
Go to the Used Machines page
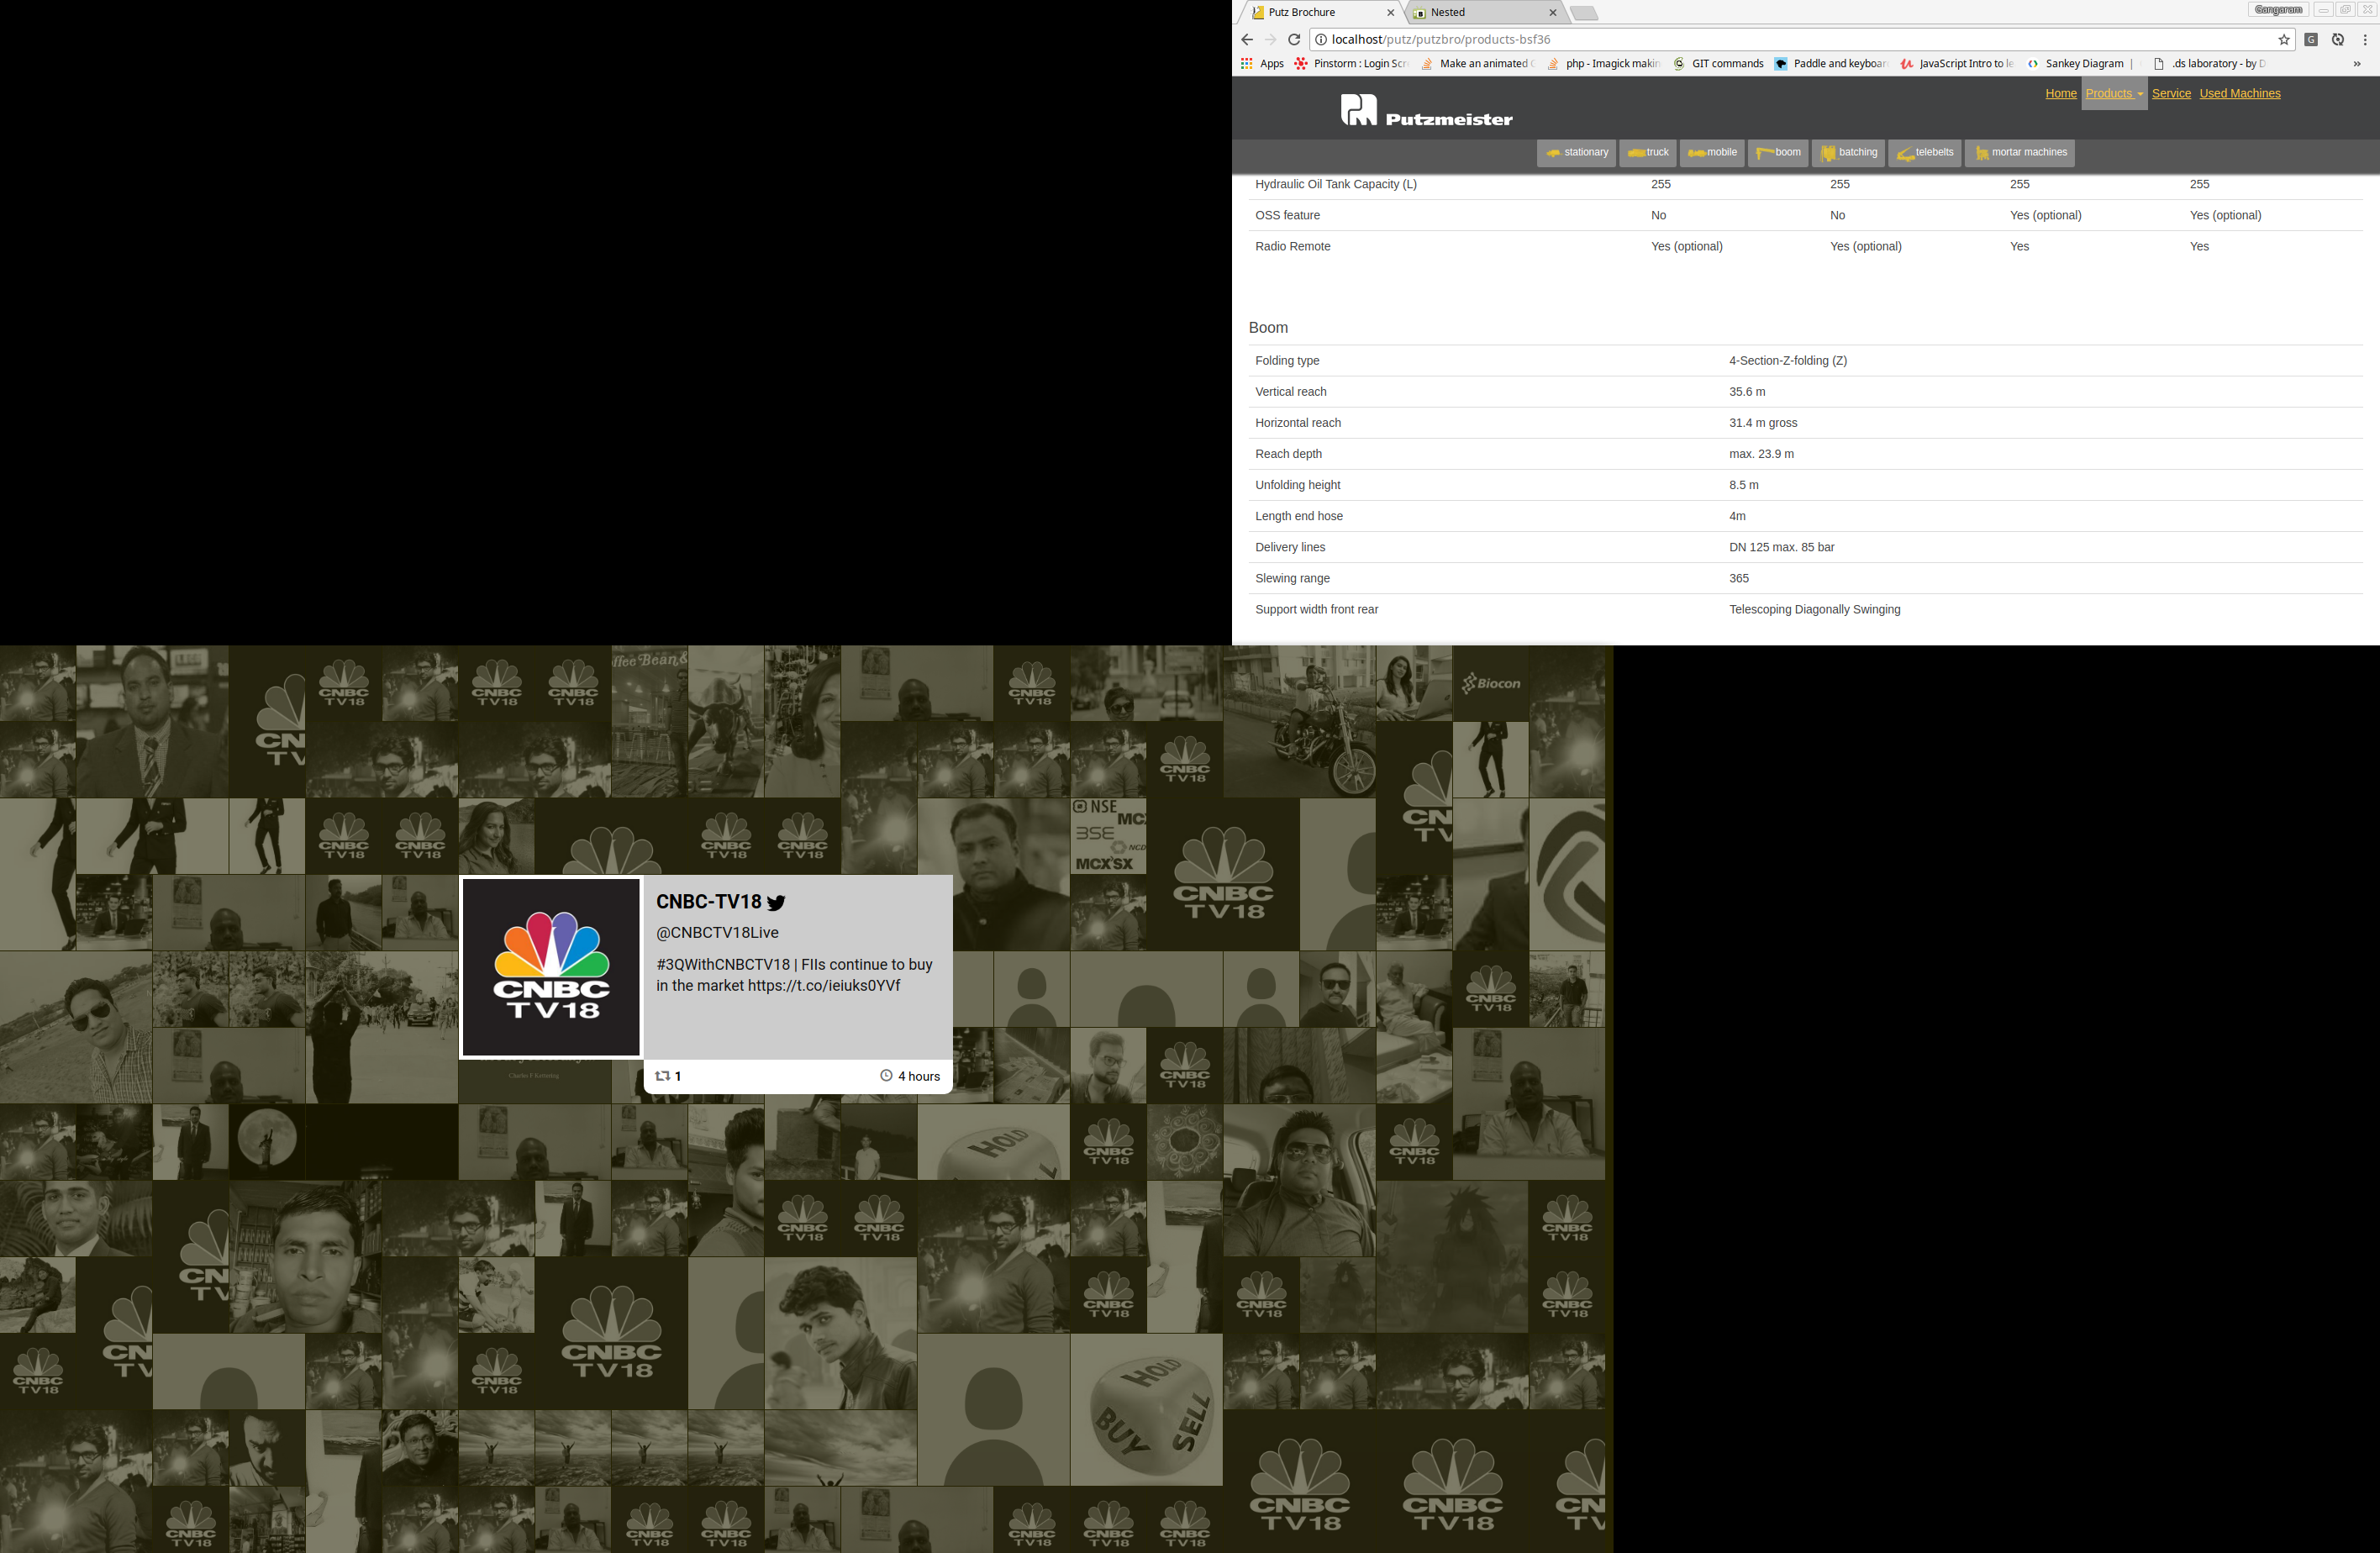(x=2240, y=94)
